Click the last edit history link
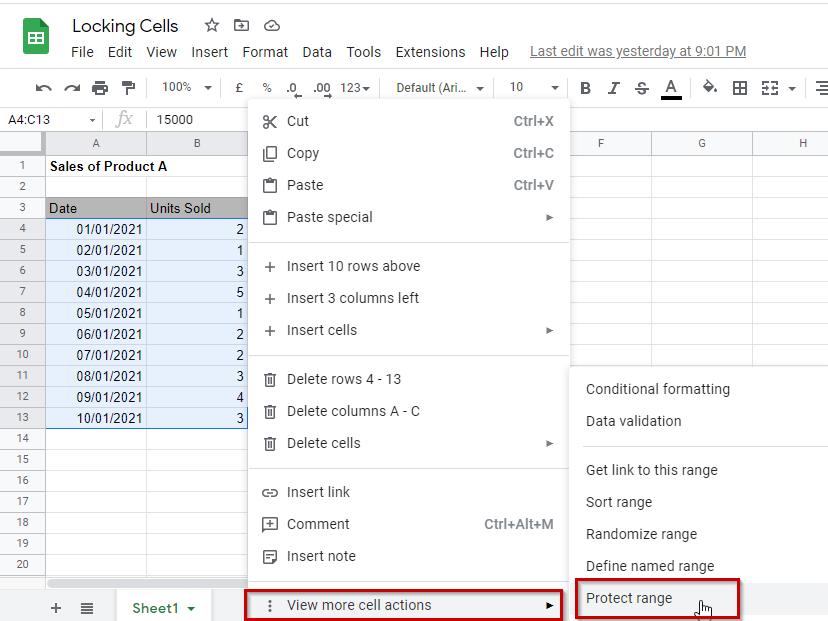 pos(638,51)
